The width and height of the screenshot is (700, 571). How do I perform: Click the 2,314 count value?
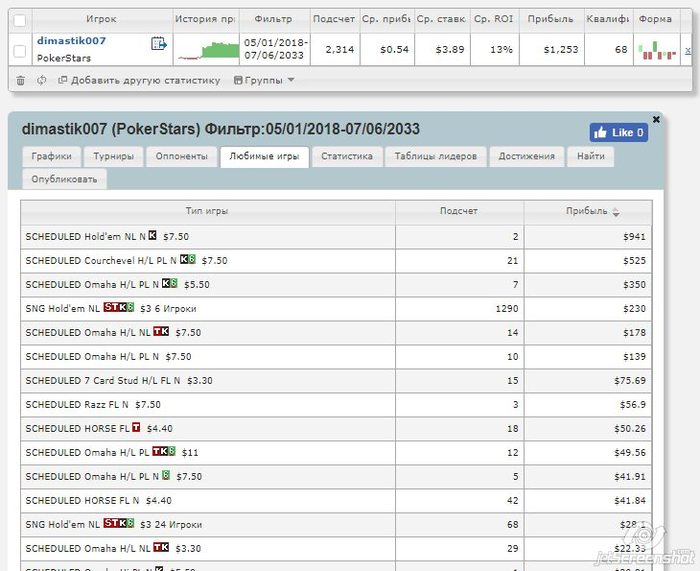tap(340, 50)
